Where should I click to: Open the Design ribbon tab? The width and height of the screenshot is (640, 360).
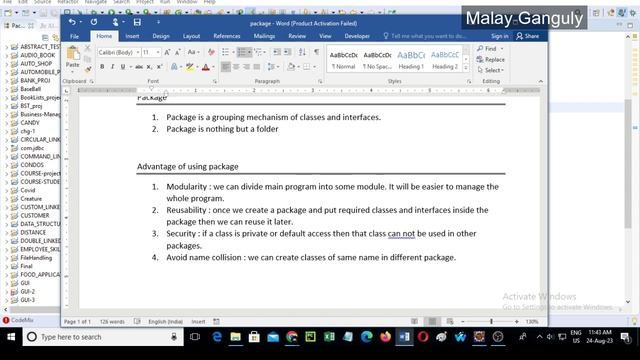[x=161, y=36]
